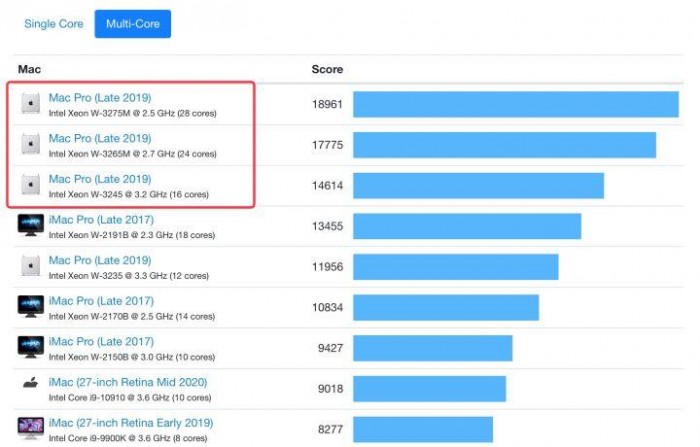Image resolution: width=700 pixels, height=447 pixels.
Task: Click the score value 17775
Action: point(327,145)
